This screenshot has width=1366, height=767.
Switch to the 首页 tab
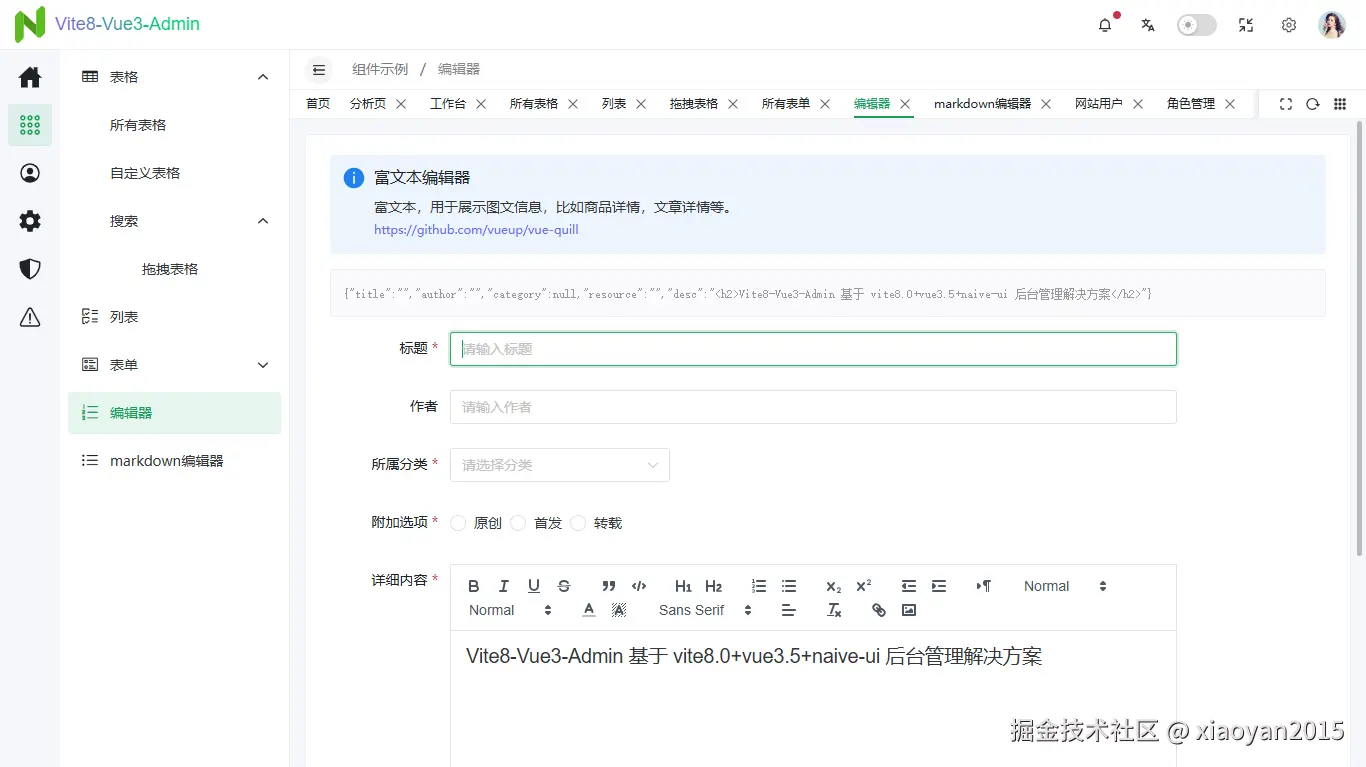coord(318,104)
